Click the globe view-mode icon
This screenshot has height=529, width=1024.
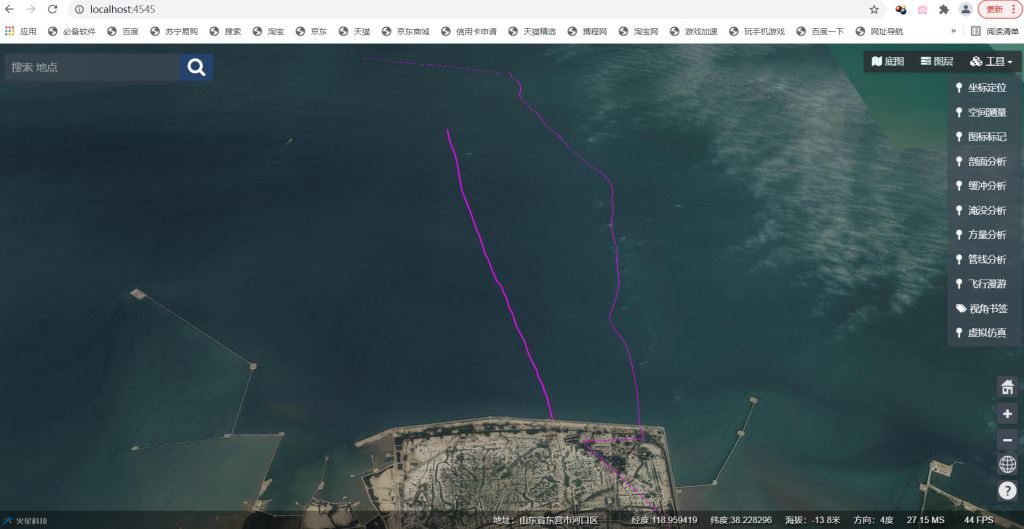[1008, 464]
